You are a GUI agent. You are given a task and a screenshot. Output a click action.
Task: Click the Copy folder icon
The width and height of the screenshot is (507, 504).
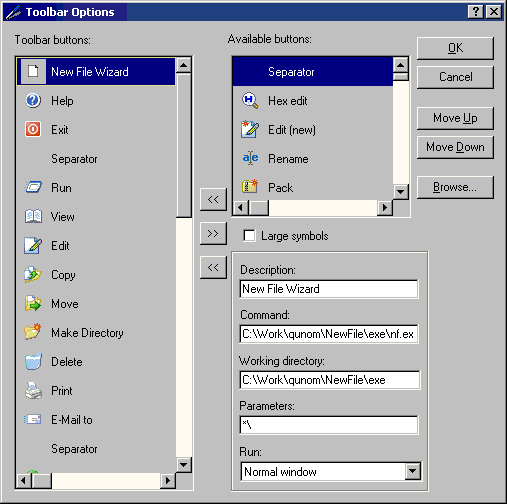[33, 274]
